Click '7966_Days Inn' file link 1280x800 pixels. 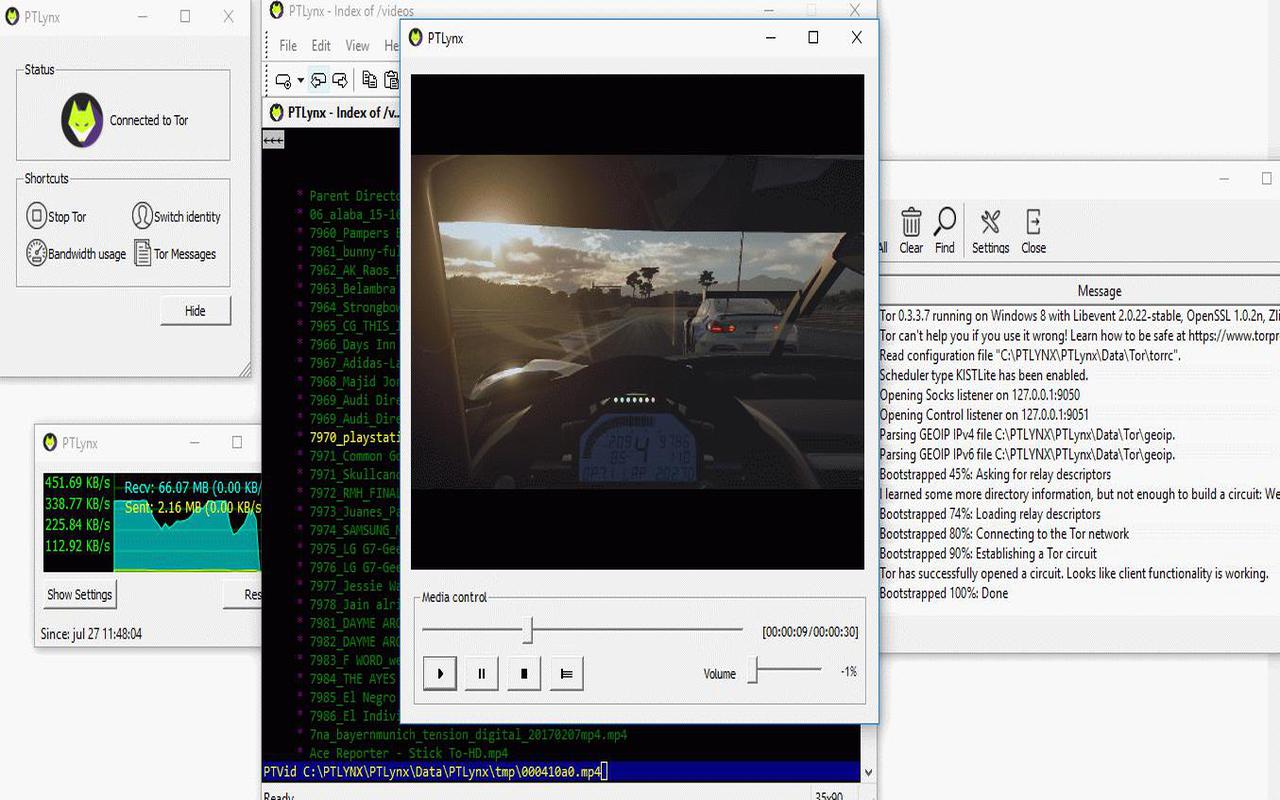click(x=355, y=344)
